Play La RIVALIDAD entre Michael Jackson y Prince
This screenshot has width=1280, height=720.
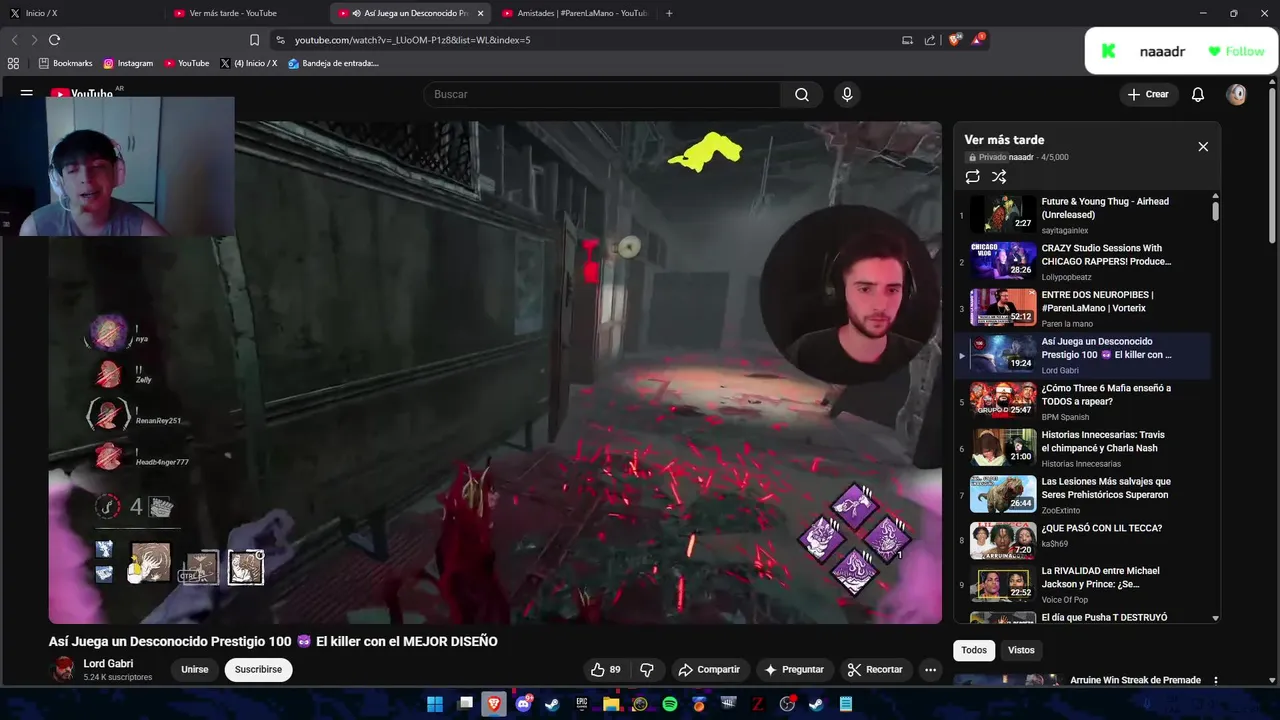1085,584
